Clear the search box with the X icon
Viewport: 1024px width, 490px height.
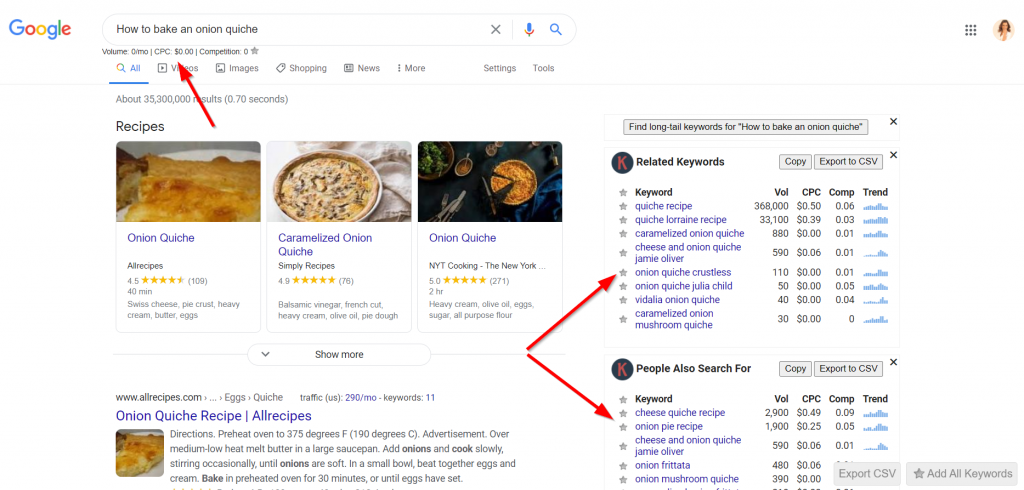[x=495, y=30]
